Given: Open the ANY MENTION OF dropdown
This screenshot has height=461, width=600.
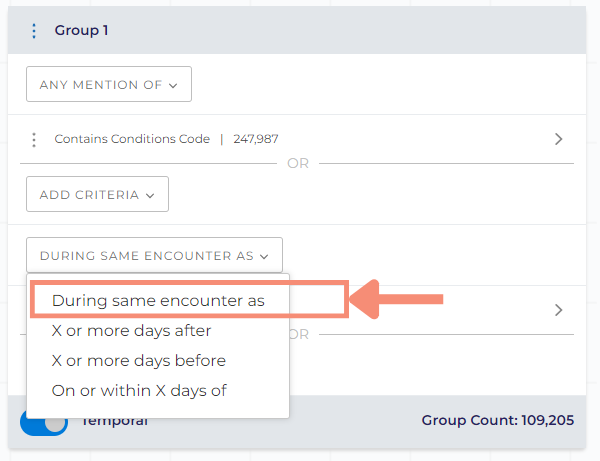Looking at the screenshot, I should (109, 84).
